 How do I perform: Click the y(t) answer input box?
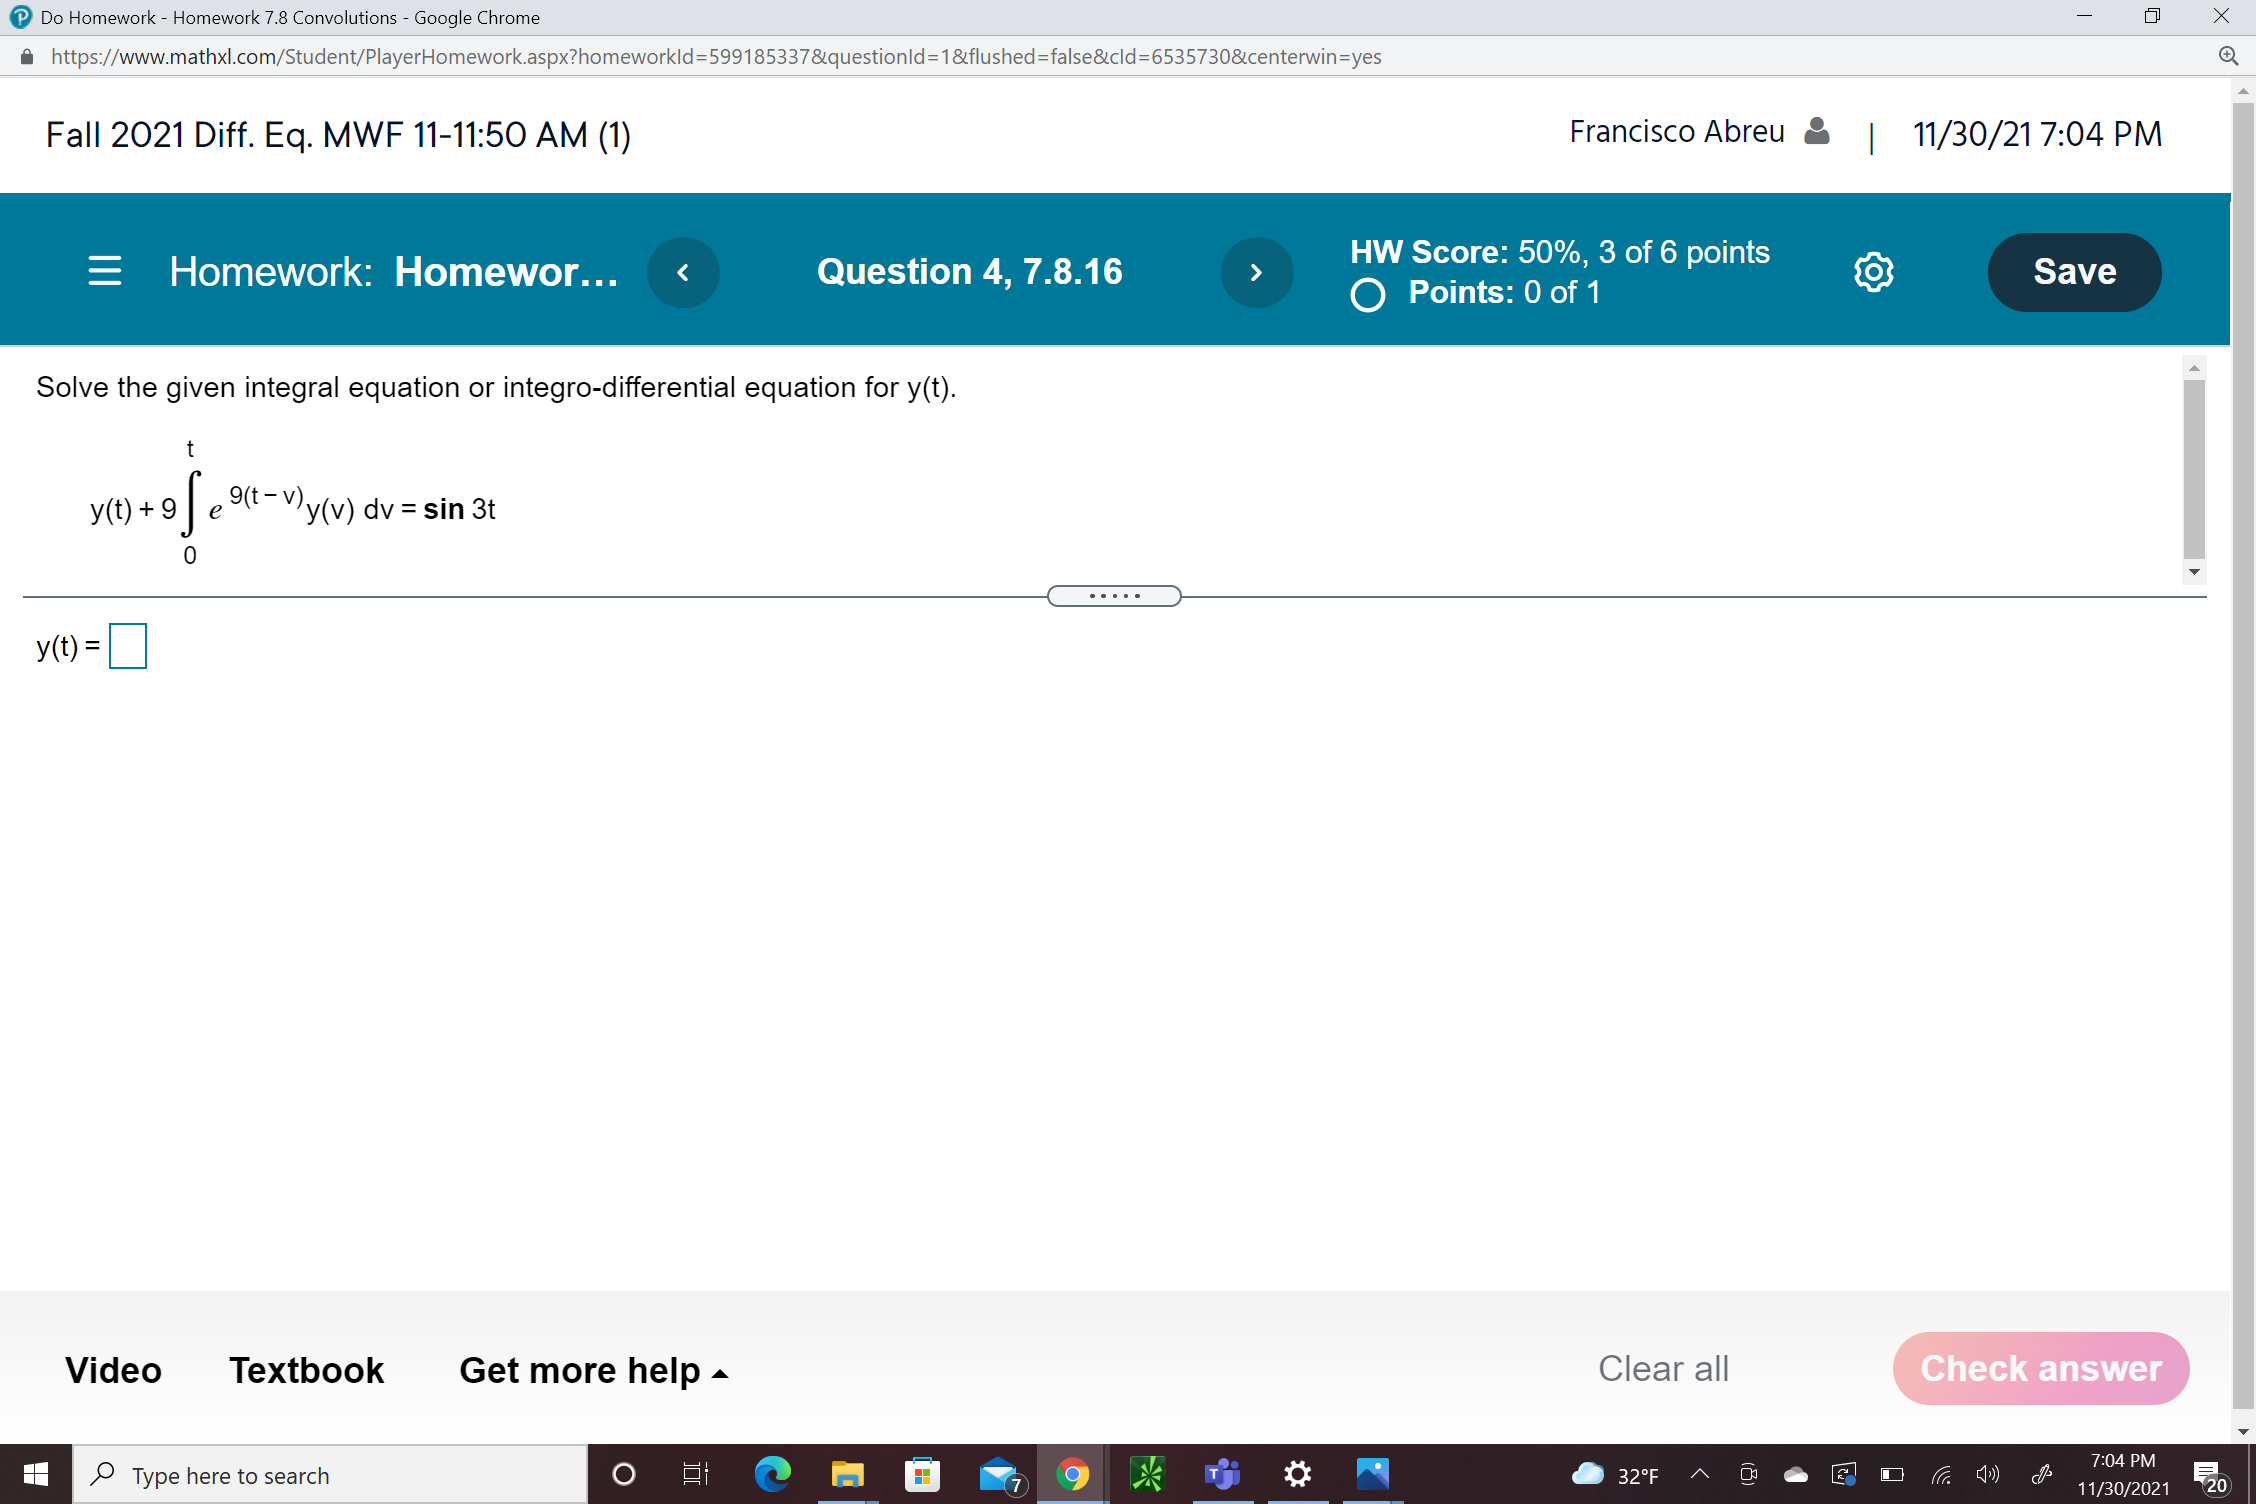[127, 645]
